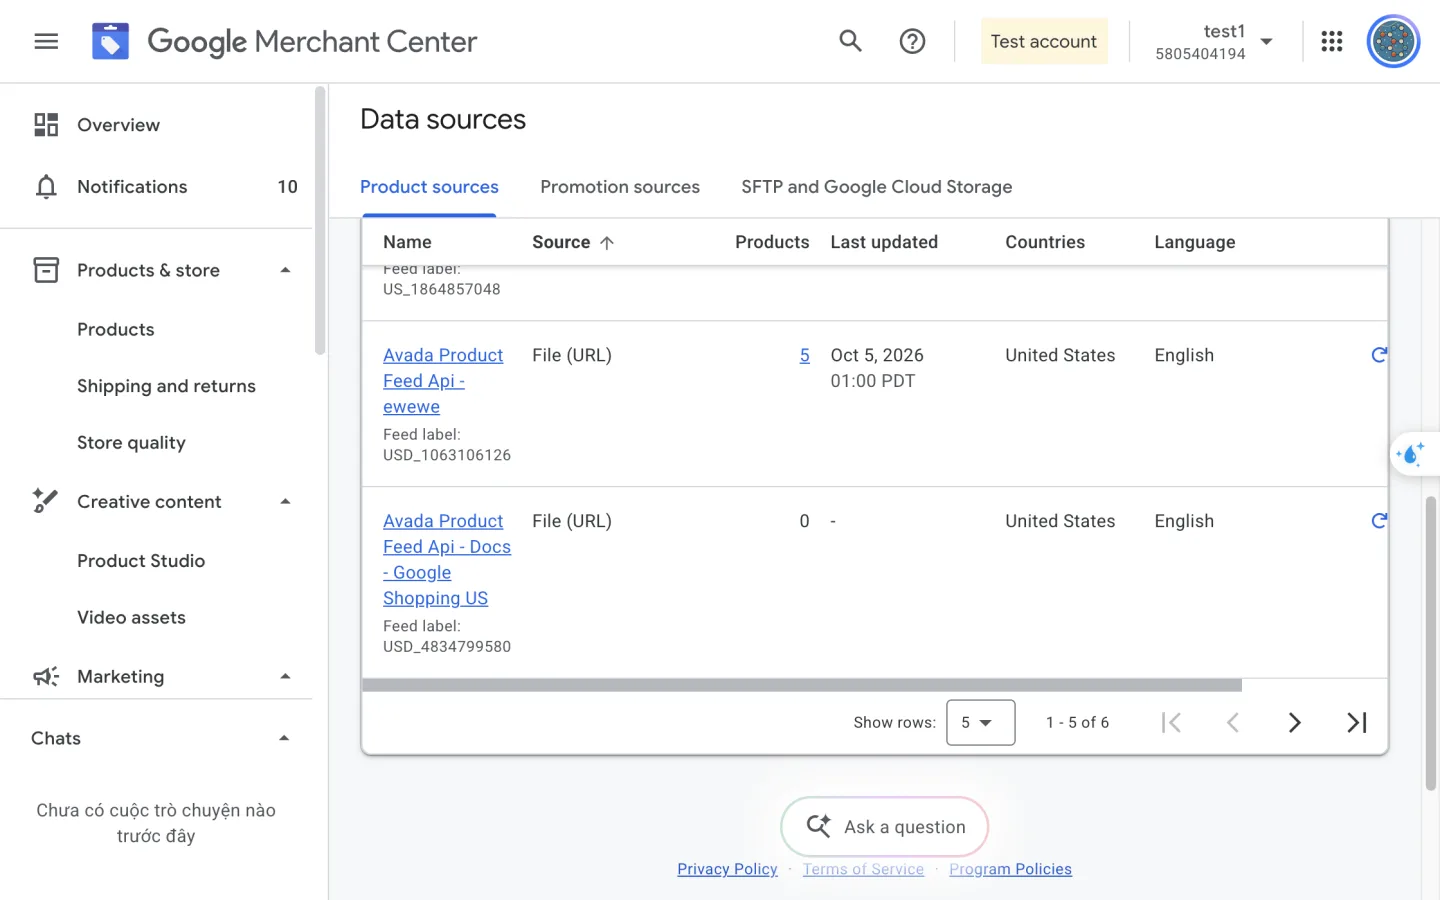
Task: Click the 'Oct 5, 2026' last updated cell
Action: [x=877, y=355]
